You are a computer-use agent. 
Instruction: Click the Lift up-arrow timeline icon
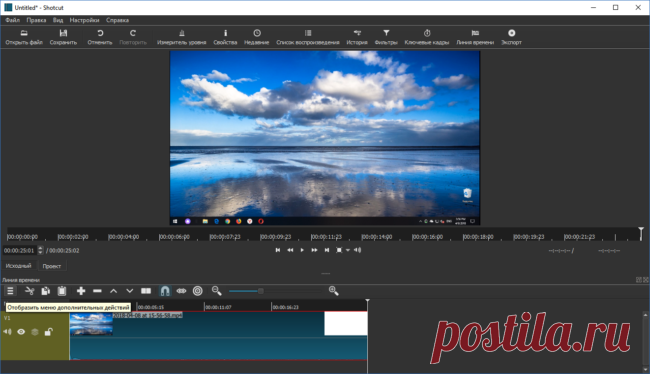tap(114, 291)
